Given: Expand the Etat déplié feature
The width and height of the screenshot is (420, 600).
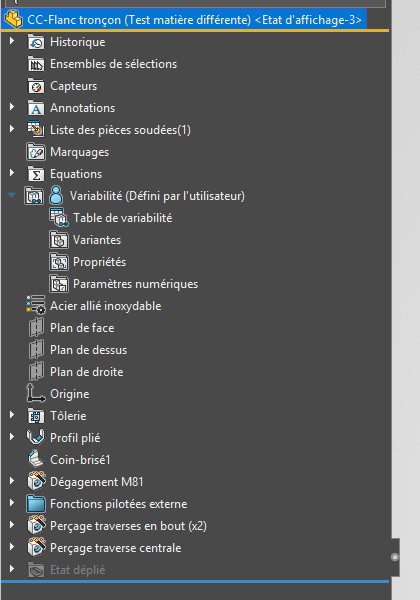Looking at the screenshot, I should 12,569.
